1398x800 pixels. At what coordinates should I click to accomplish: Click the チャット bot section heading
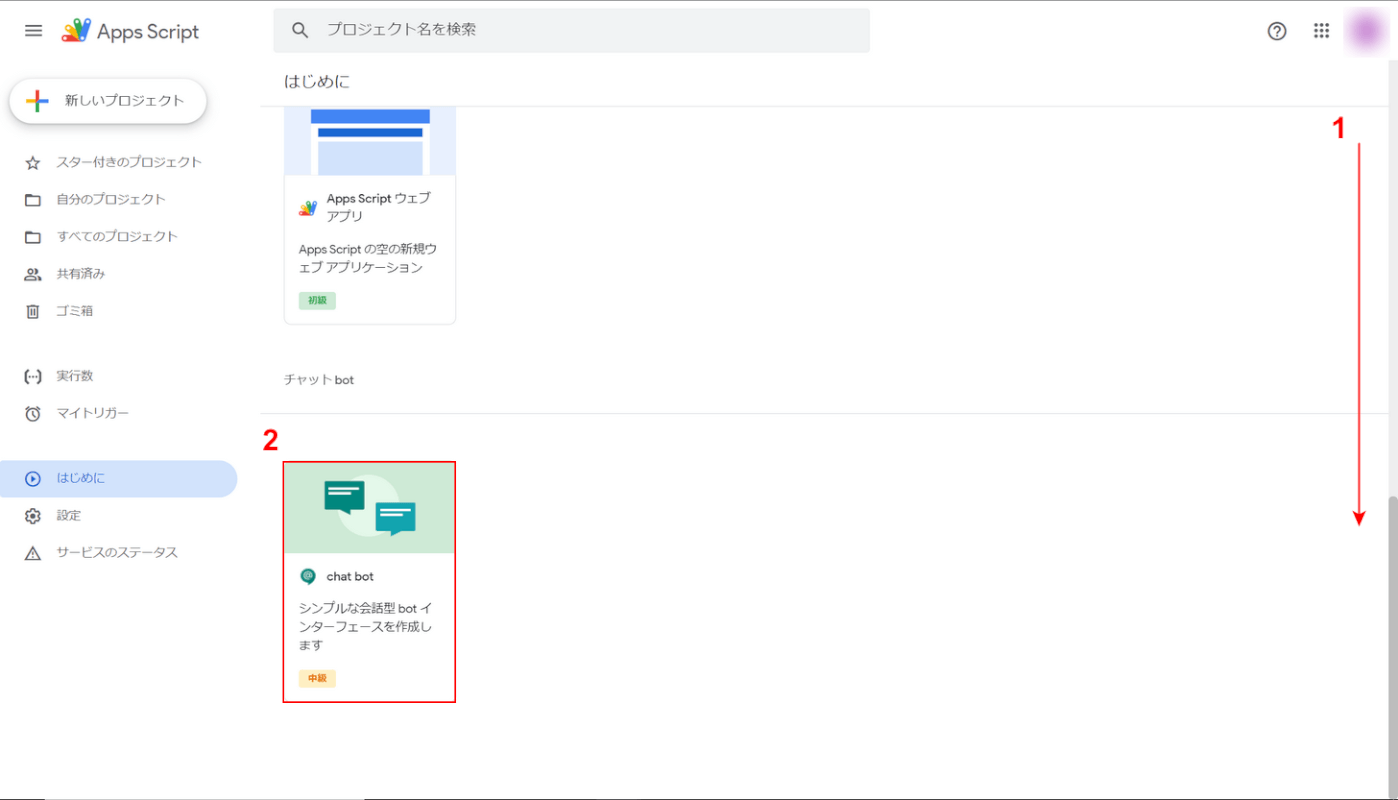coord(319,380)
